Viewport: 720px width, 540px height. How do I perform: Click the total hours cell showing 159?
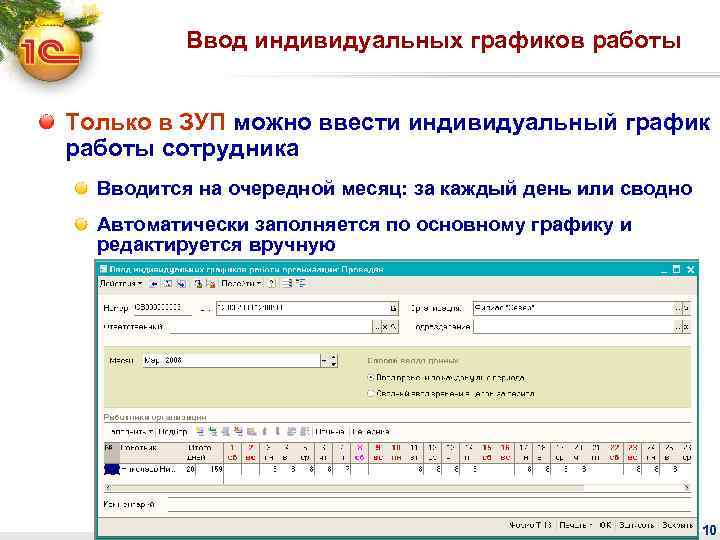tap(211, 469)
